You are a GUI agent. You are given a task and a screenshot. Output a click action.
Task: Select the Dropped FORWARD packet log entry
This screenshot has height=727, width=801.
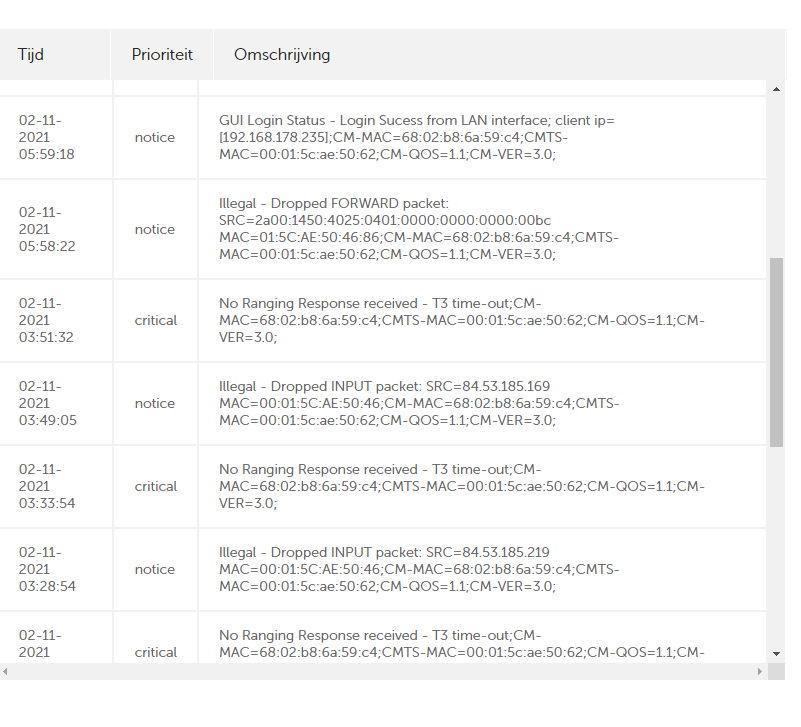pyautogui.click(x=419, y=229)
